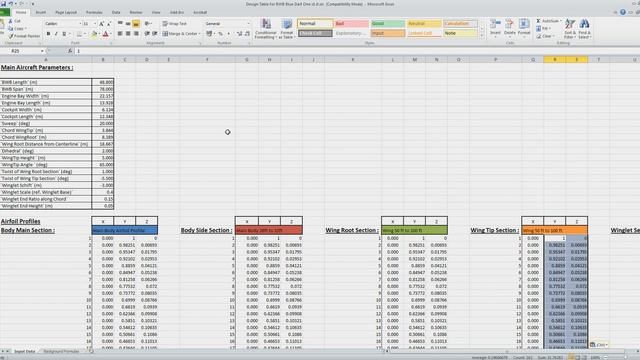640x360 pixels.
Task: Apply the Bad cell style
Action: [351, 24]
